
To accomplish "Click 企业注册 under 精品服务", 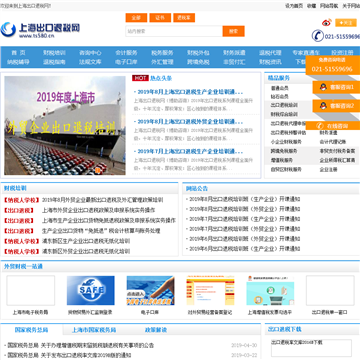I will coord(328,169).
